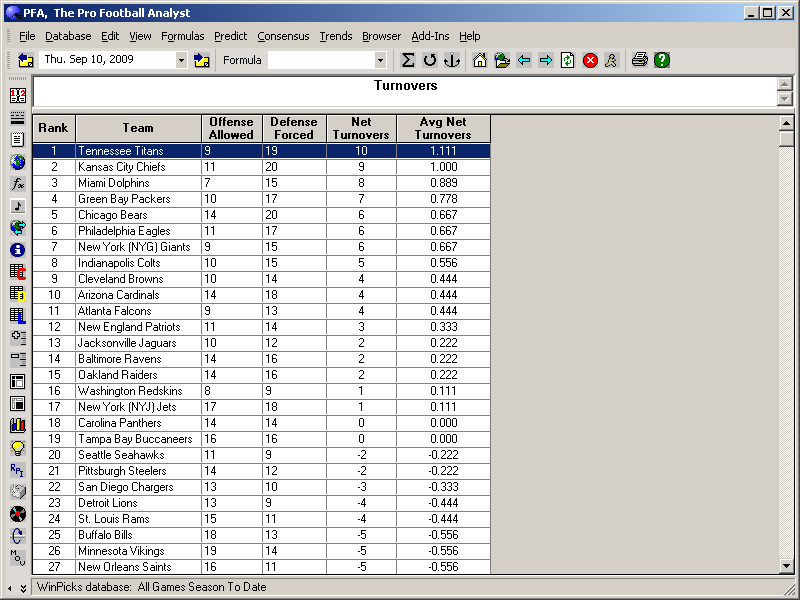Open the Database menu
Screen dimensions: 800x600
pos(68,36)
